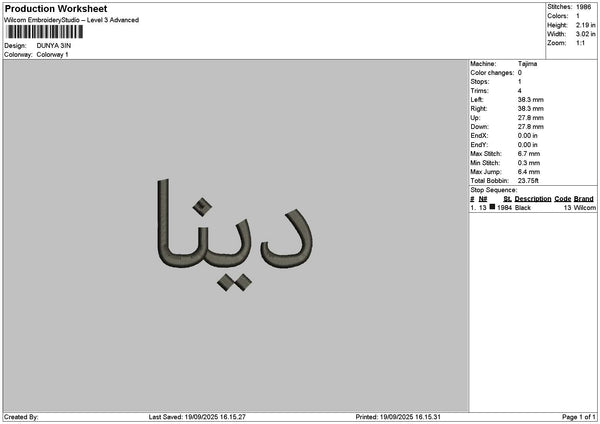The image size is (600, 424).
Task: Click the 'Last Saved: 19/09/2025 16.15.27' footer text
Action: 197,417
